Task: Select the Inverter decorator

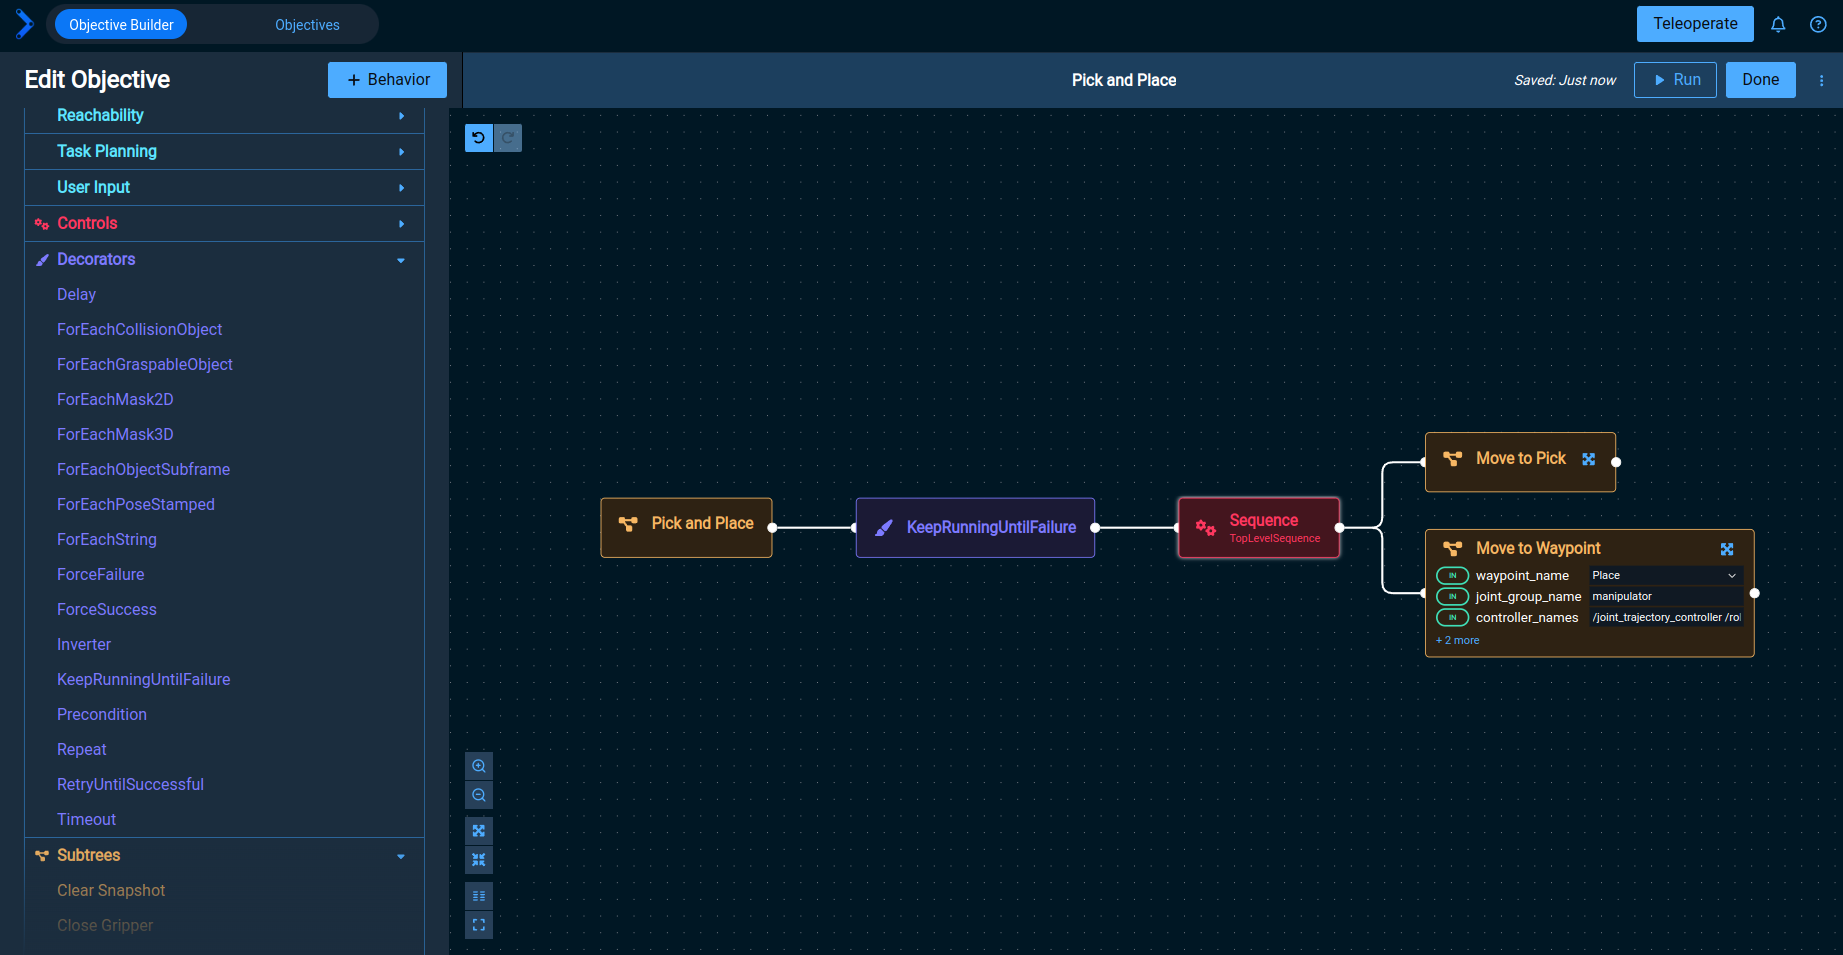Action: (84, 644)
